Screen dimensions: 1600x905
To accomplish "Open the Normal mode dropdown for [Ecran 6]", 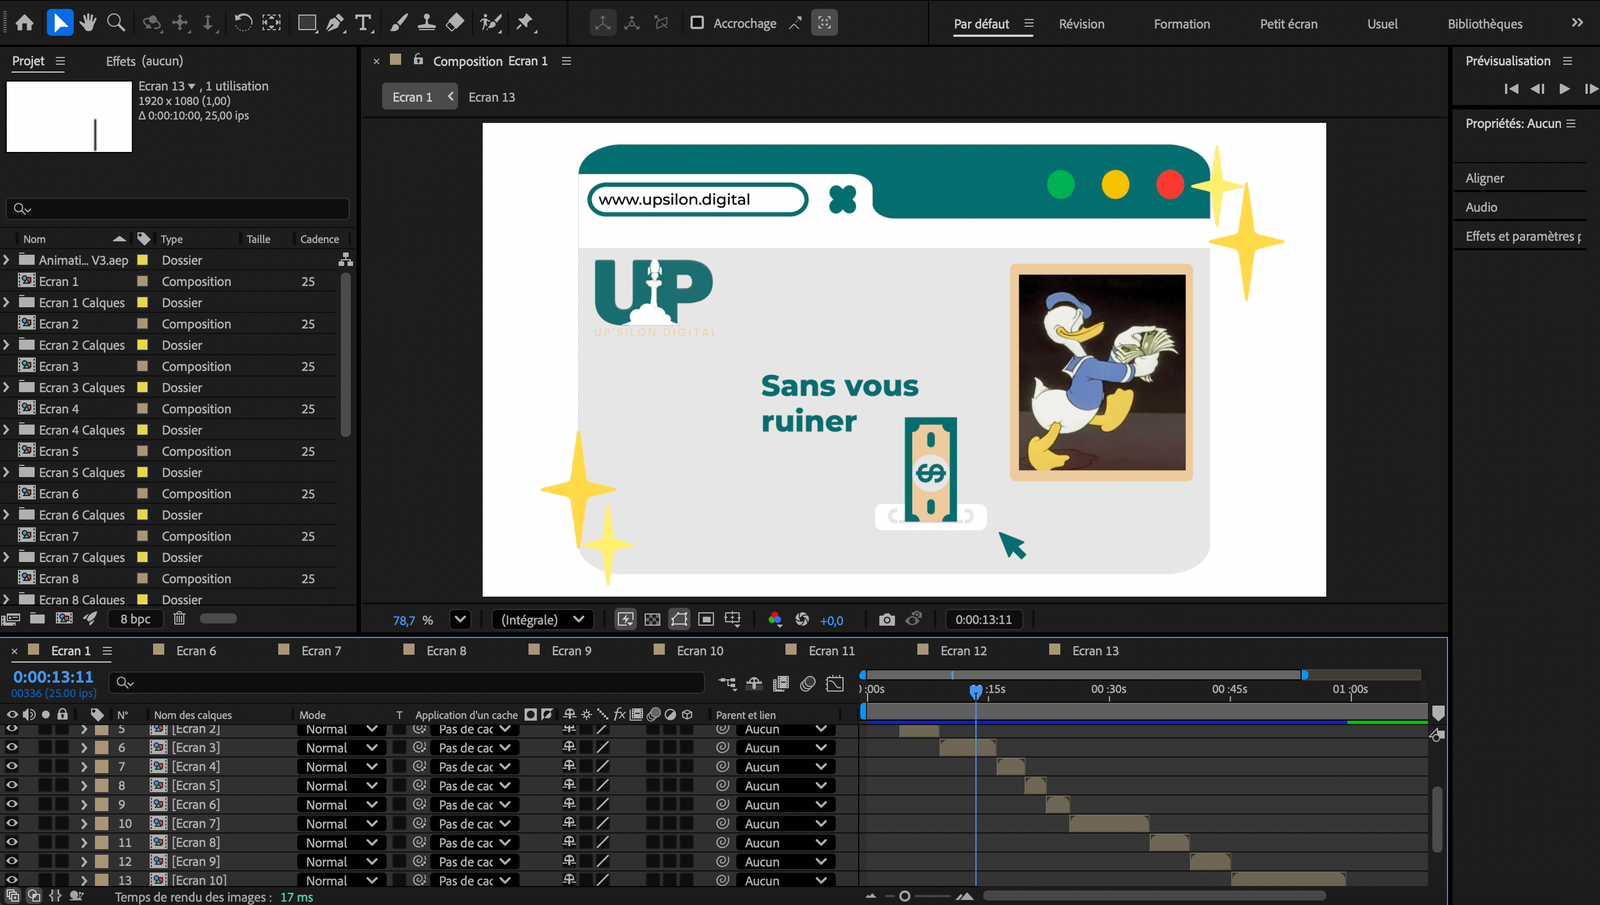I will (x=341, y=805).
